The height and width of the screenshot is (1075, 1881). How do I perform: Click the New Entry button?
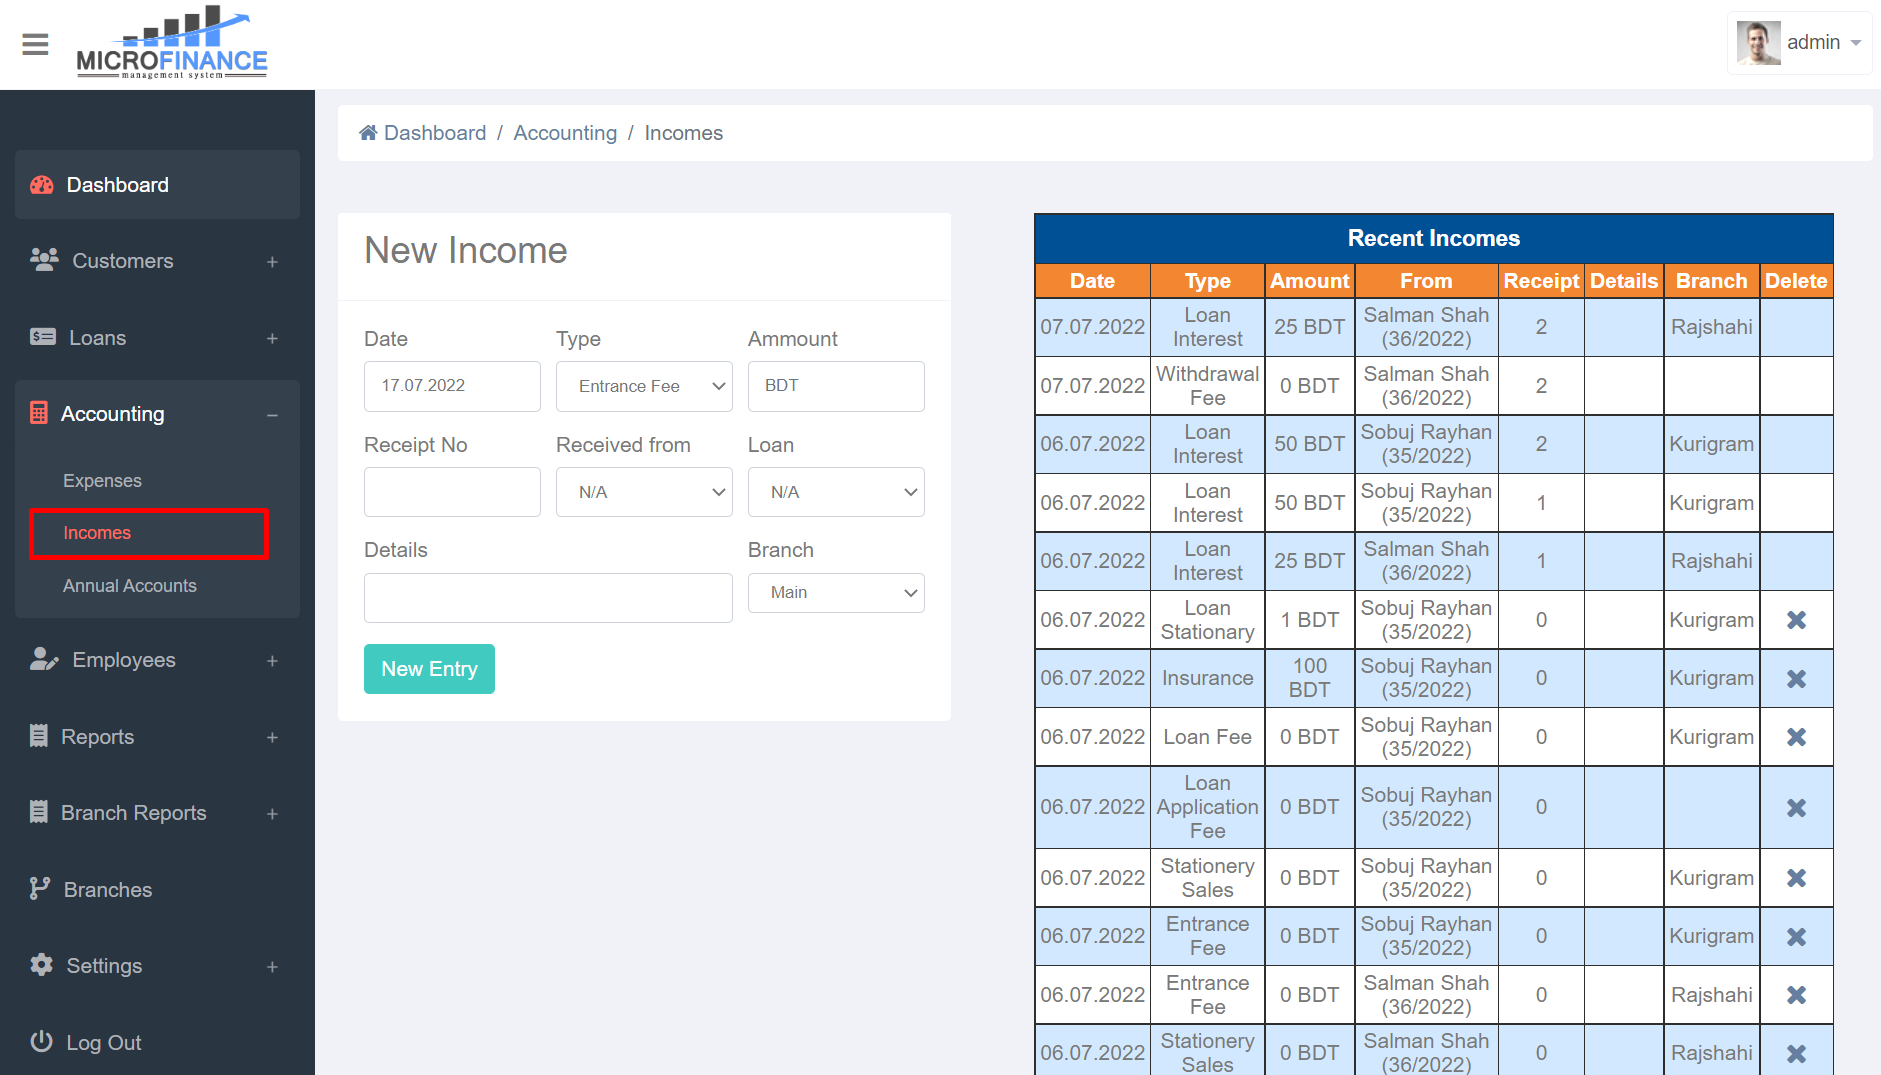[429, 669]
